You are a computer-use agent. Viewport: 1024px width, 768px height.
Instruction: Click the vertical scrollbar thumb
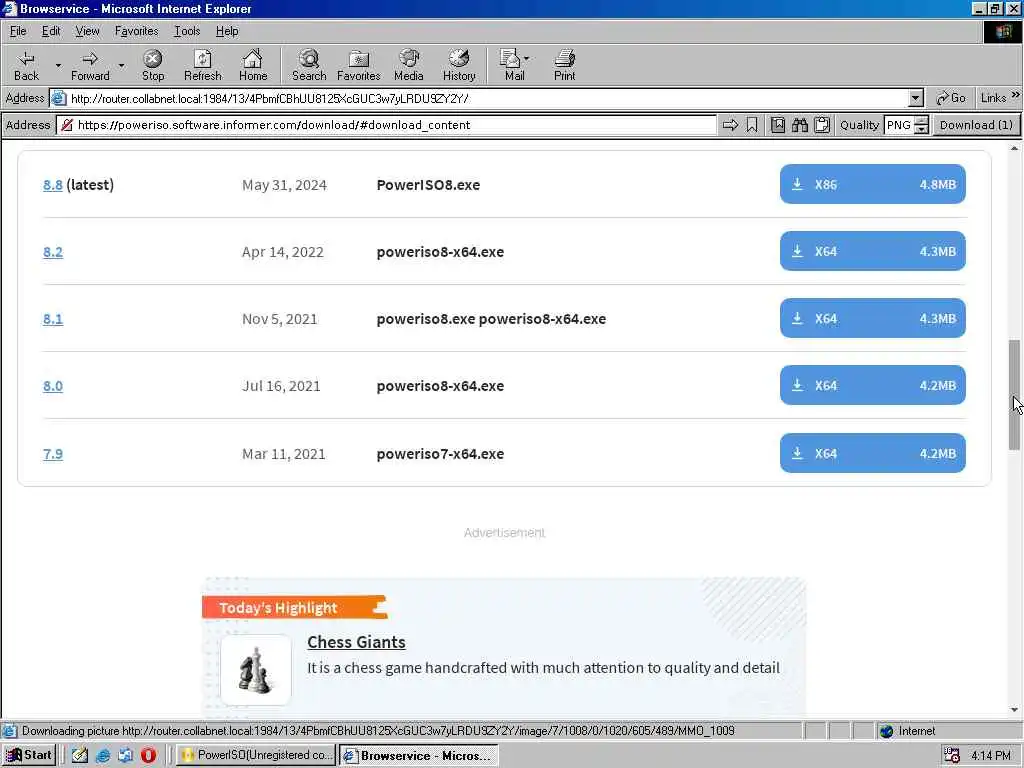point(1014,394)
